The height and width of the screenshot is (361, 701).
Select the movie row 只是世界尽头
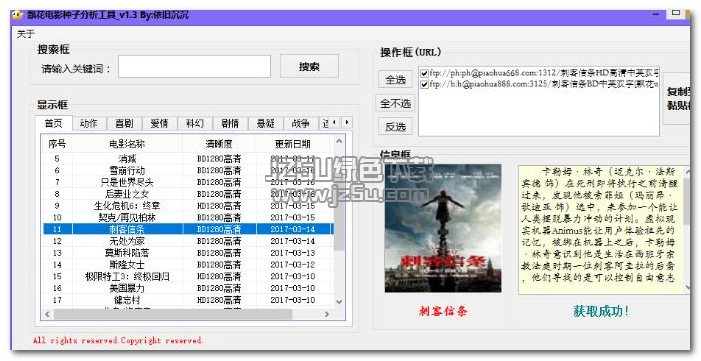(x=188, y=182)
